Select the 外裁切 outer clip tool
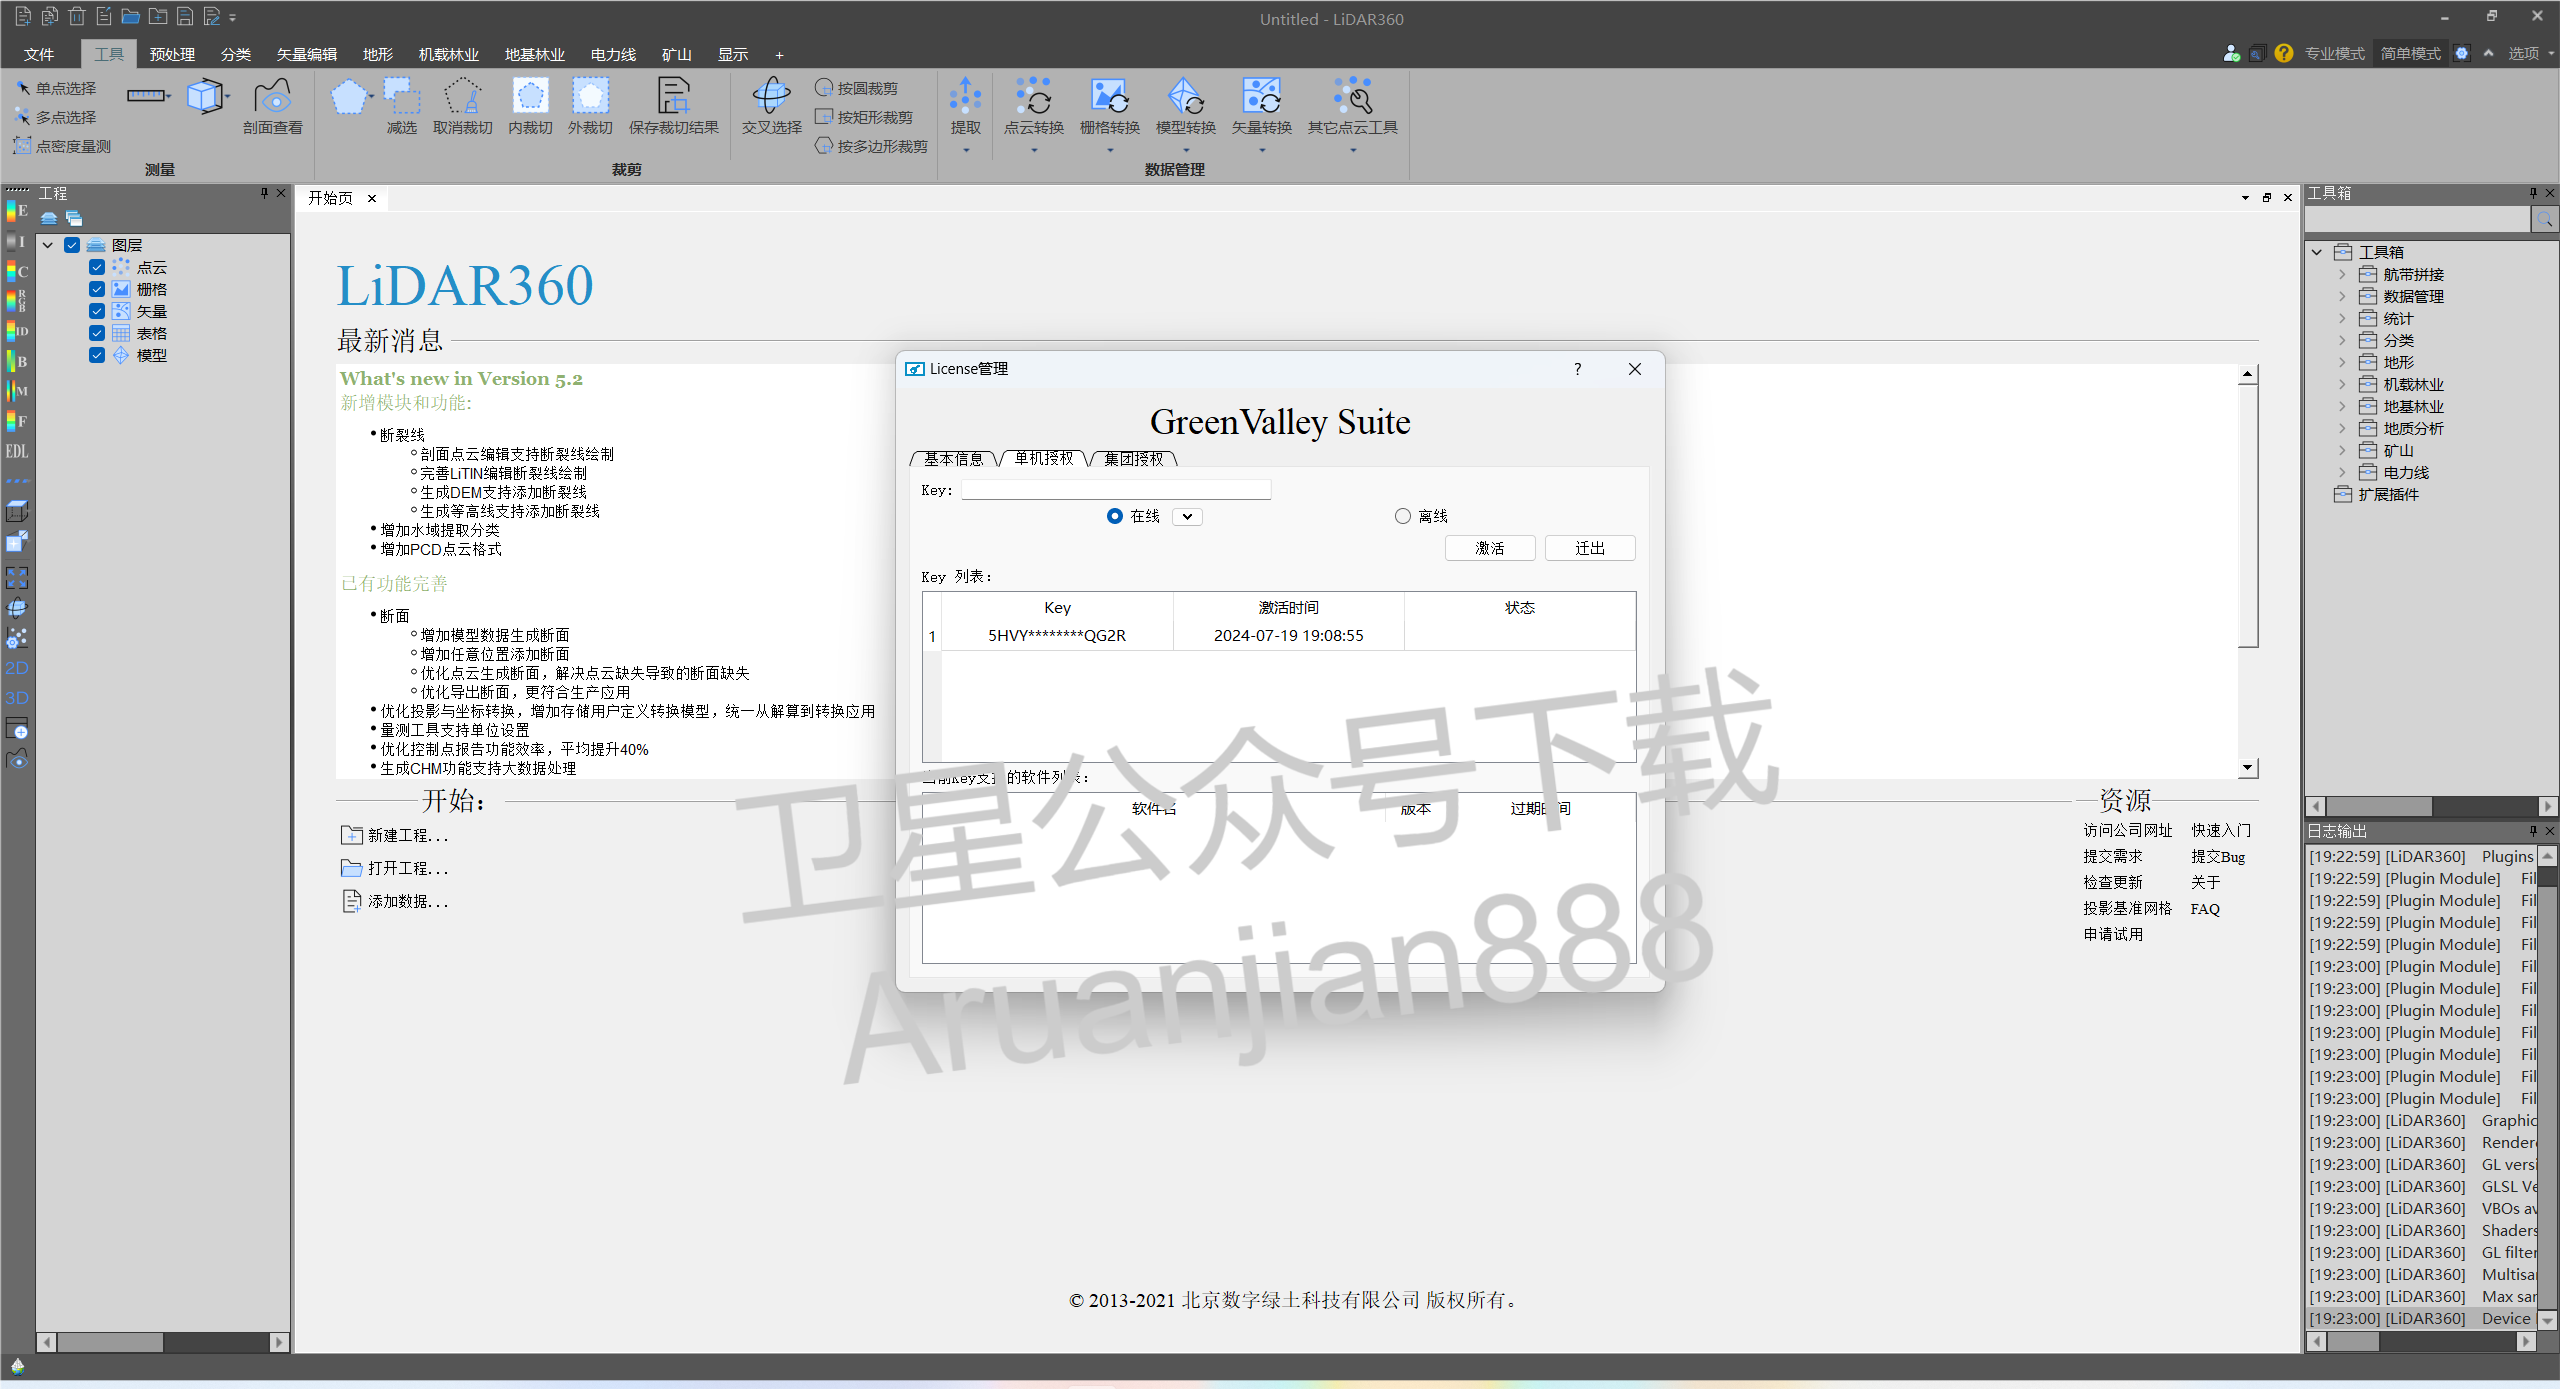This screenshot has width=2560, height=1389. (590, 108)
